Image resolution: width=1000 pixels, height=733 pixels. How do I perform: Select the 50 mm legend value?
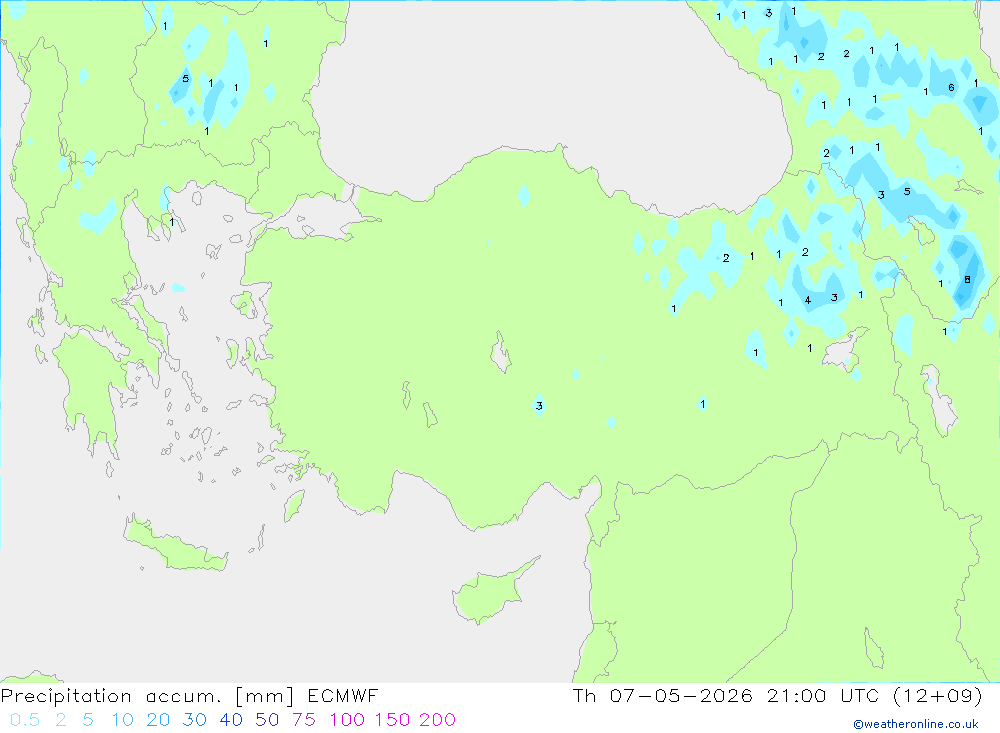click(267, 720)
